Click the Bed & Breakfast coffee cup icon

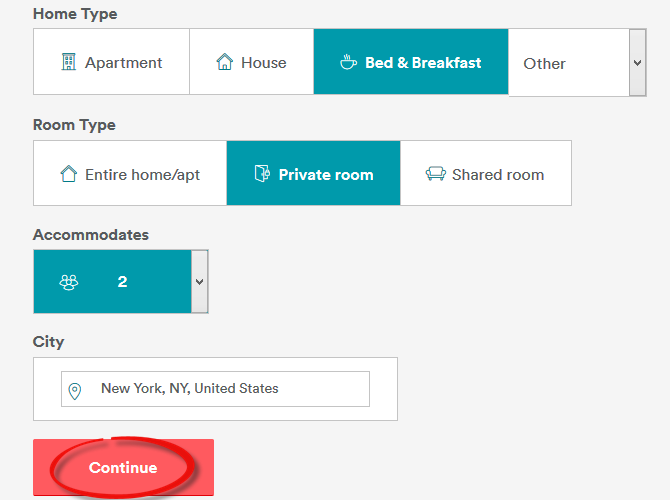coord(348,62)
